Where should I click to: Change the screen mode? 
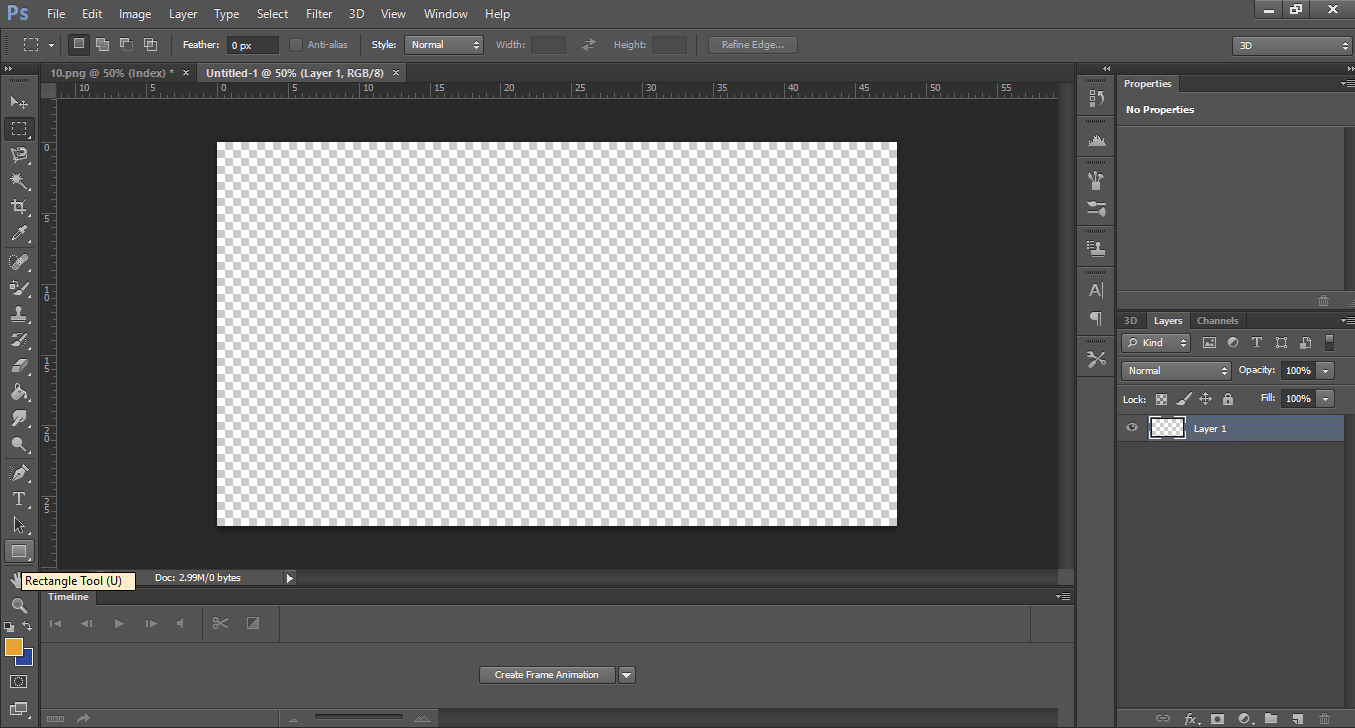point(19,708)
